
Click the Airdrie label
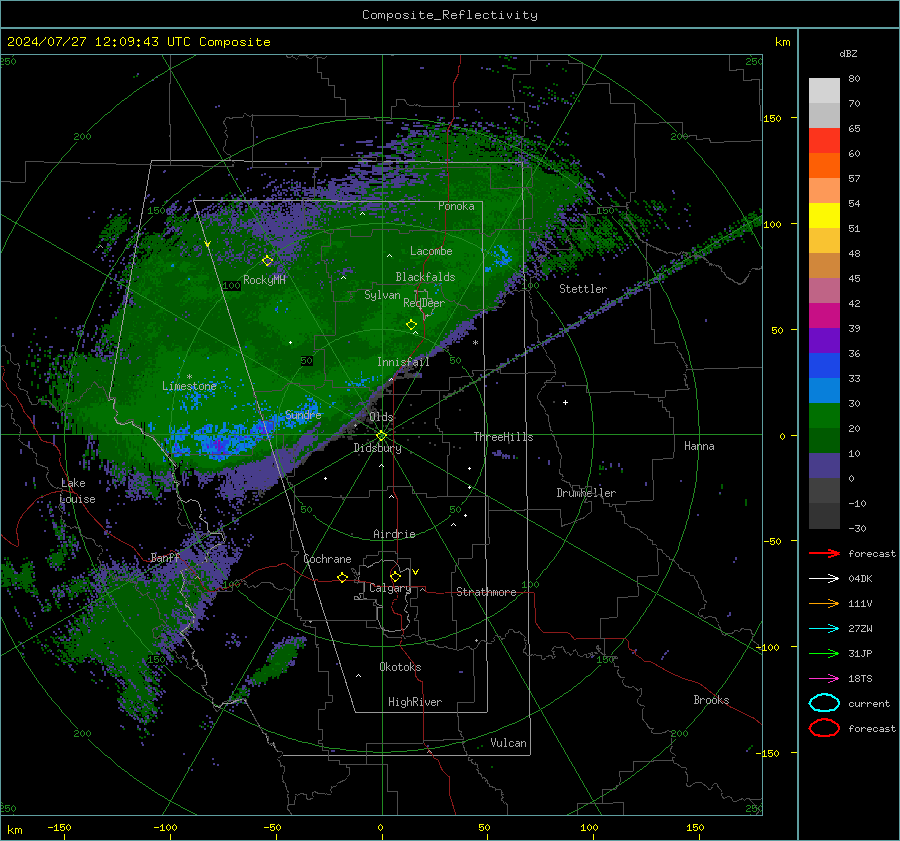pyautogui.click(x=394, y=534)
